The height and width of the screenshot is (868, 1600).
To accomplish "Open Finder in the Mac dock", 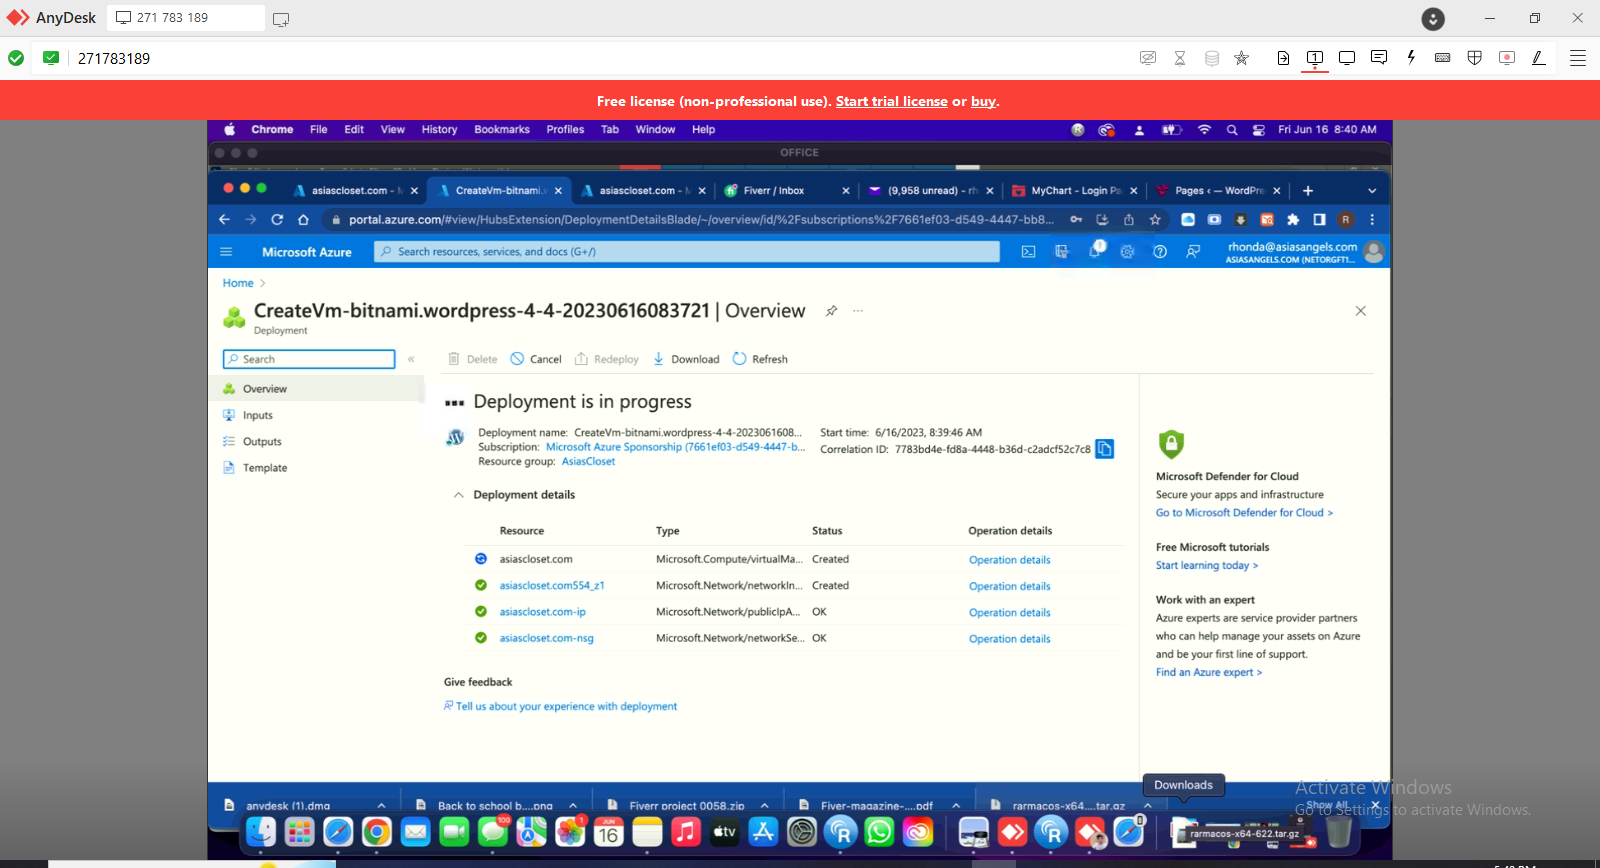I will pyautogui.click(x=261, y=831).
